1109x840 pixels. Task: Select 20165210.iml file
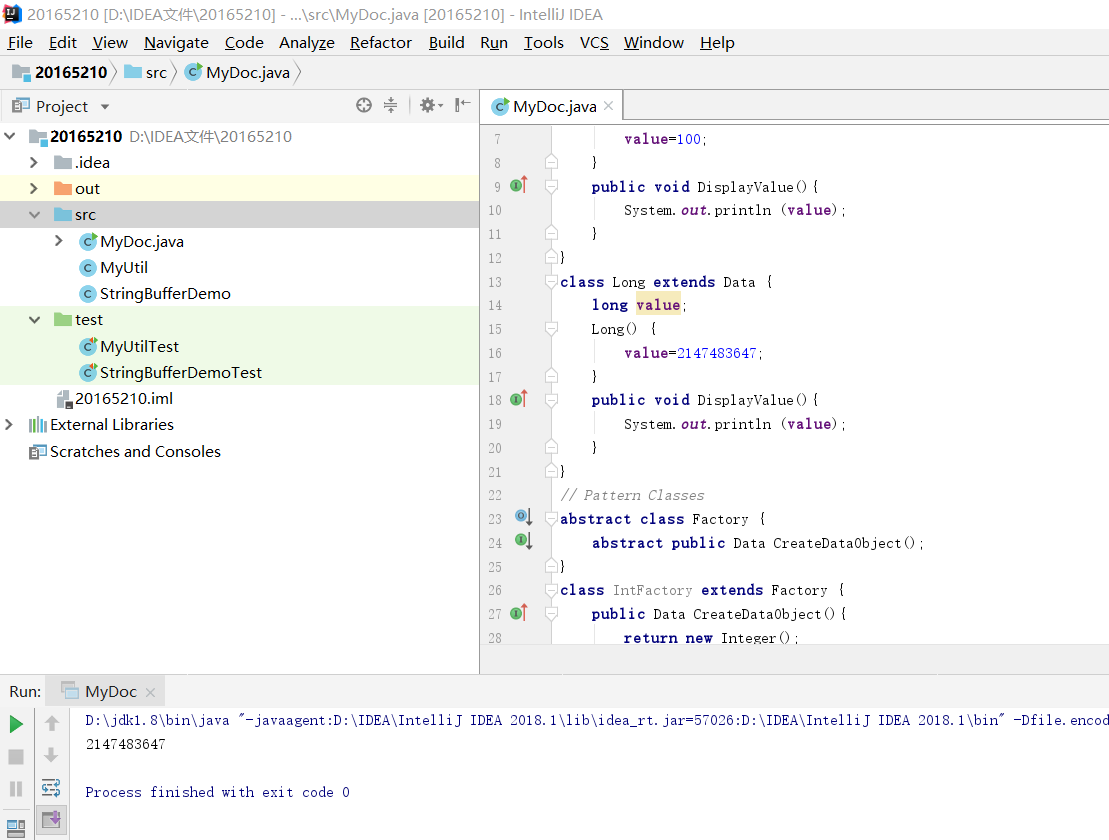pos(124,399)
